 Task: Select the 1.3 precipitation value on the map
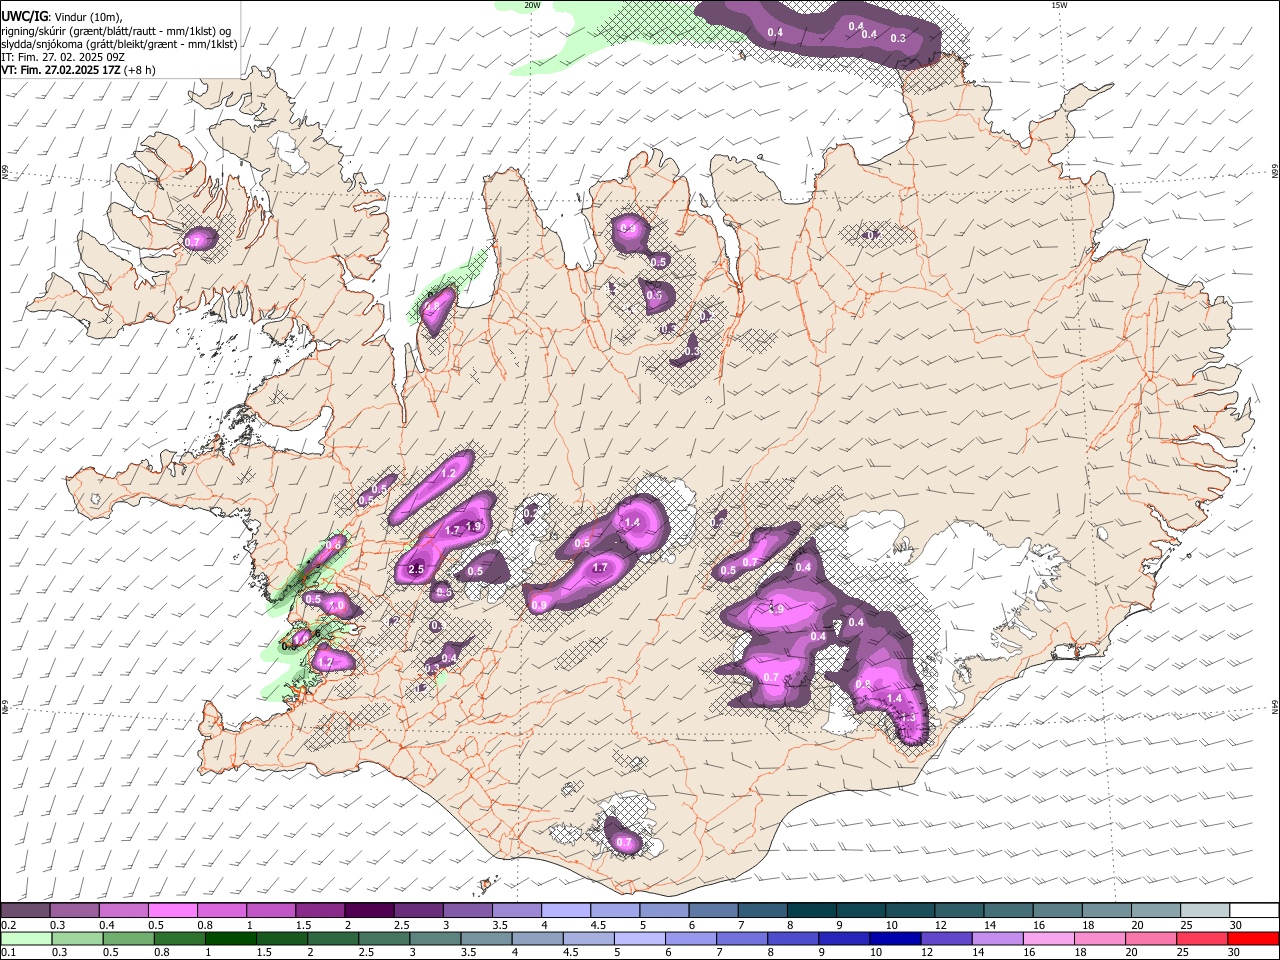908,718
